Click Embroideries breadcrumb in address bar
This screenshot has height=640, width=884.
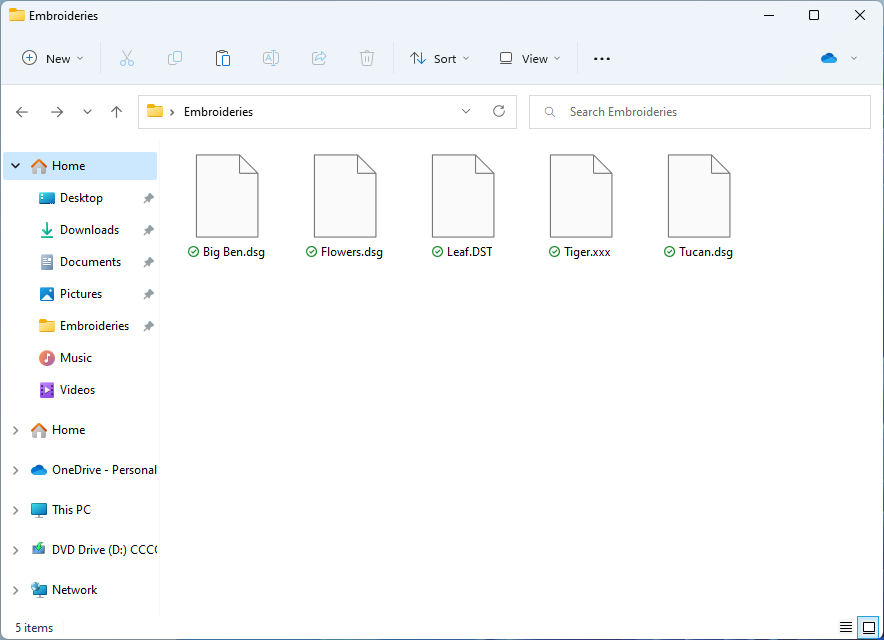click(218, 112)
